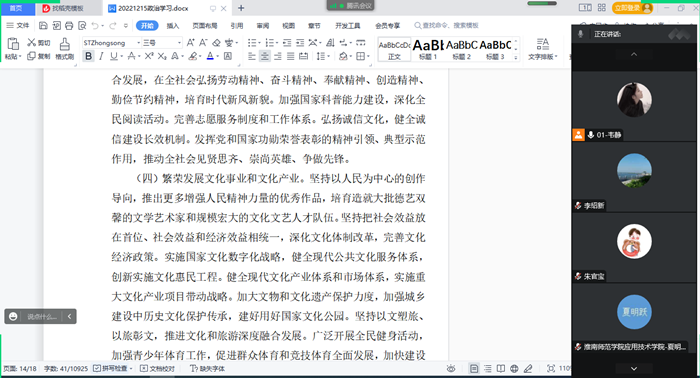Image resolution: width=700 pixels, height=378 pixels.
Task: Open font color A swatch
Action: coord(210,56)
